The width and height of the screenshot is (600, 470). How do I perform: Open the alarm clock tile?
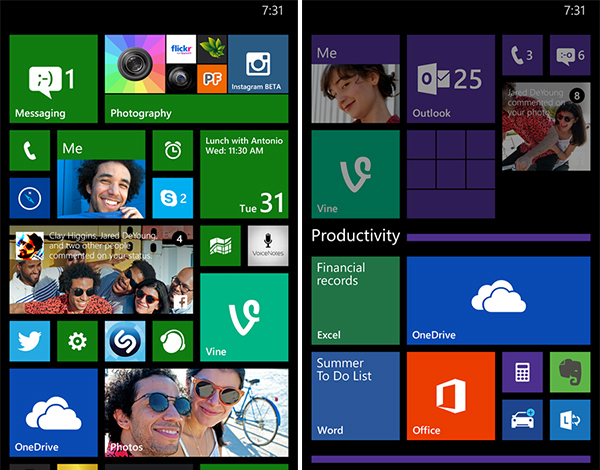(173, 150)
